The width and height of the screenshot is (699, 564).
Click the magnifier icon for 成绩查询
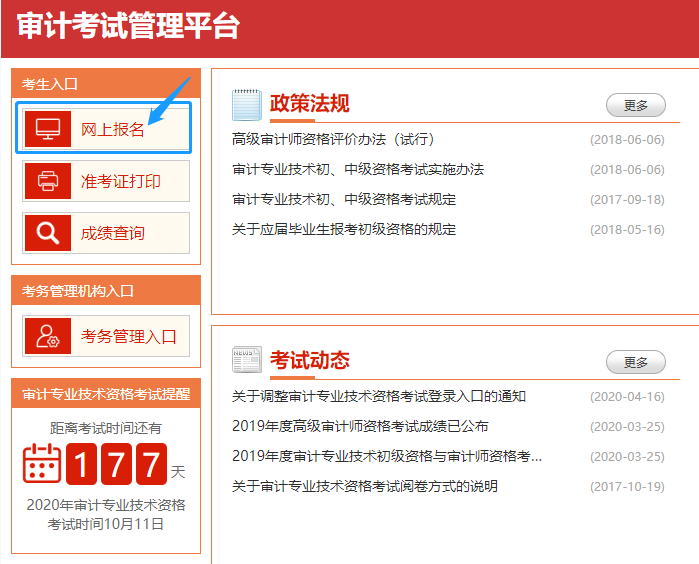coord(47,233)
